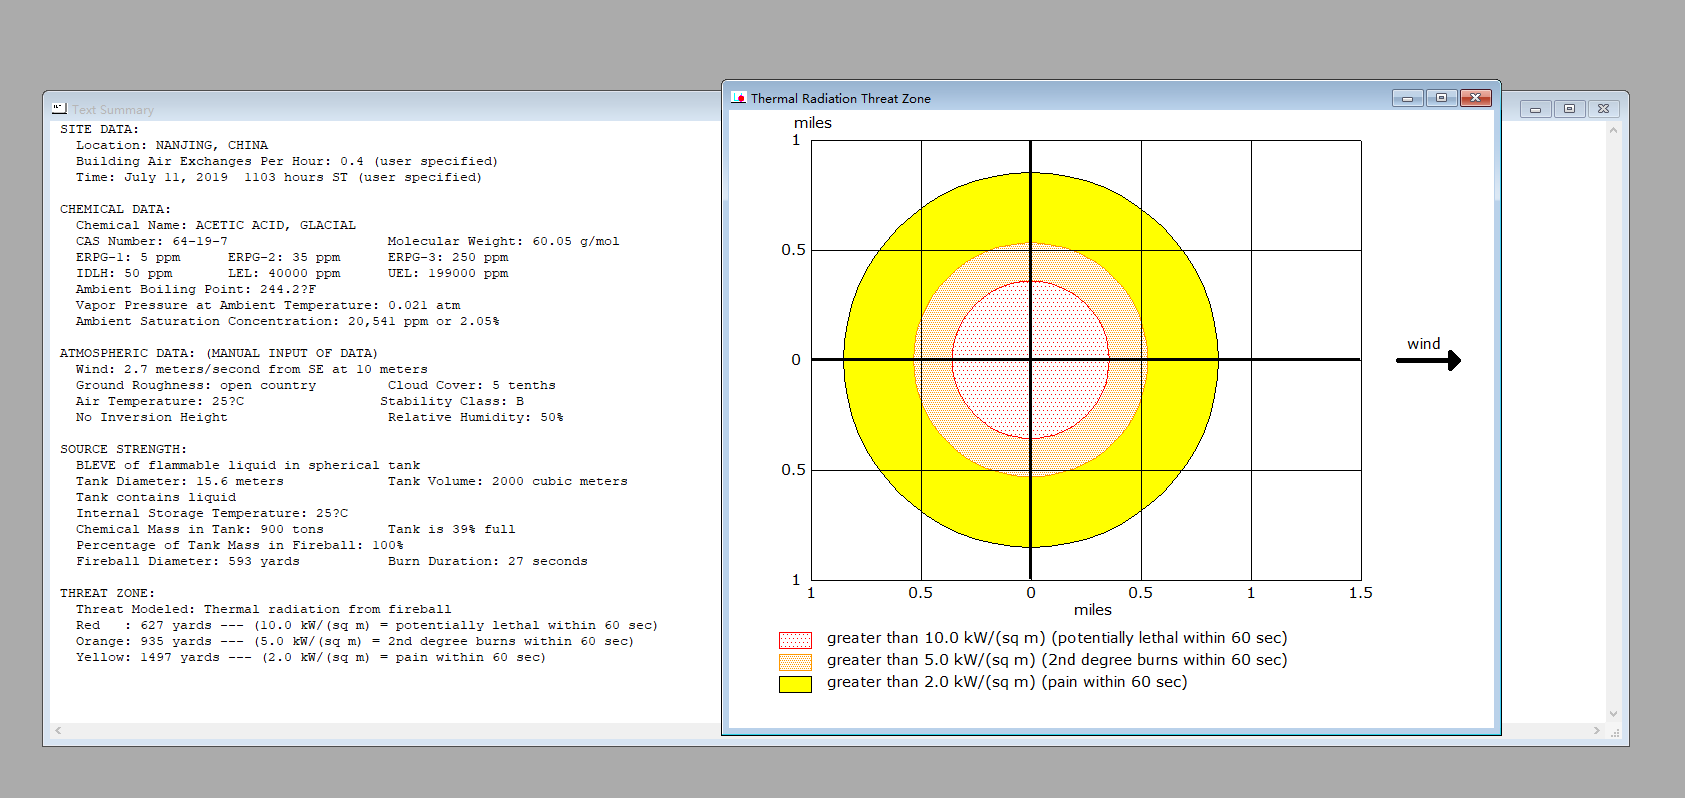
Task: Maximize the Text Summary window
Action: pos(1569,109)
